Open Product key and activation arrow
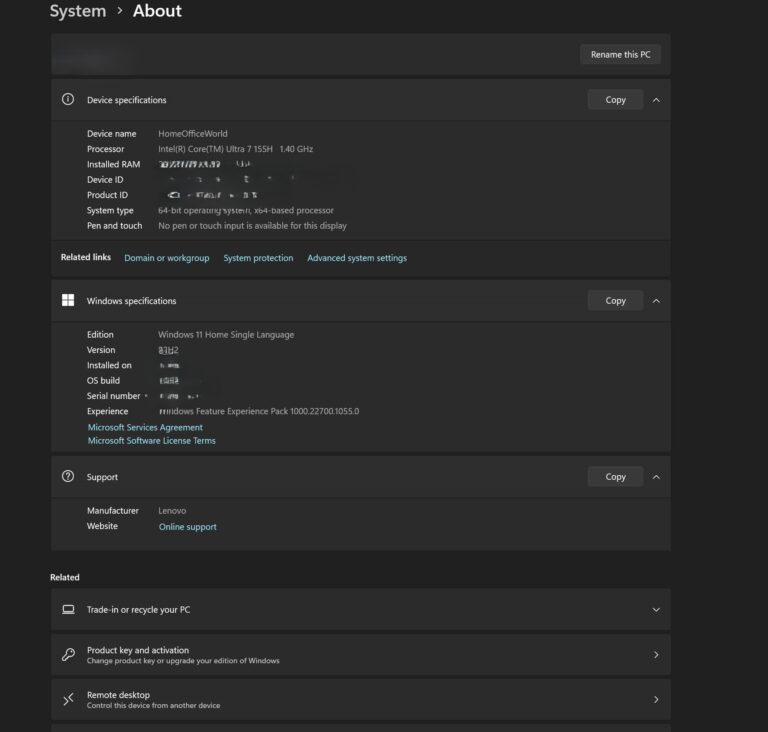The width and height of the screenshot is (768, 732). [656, 655]
